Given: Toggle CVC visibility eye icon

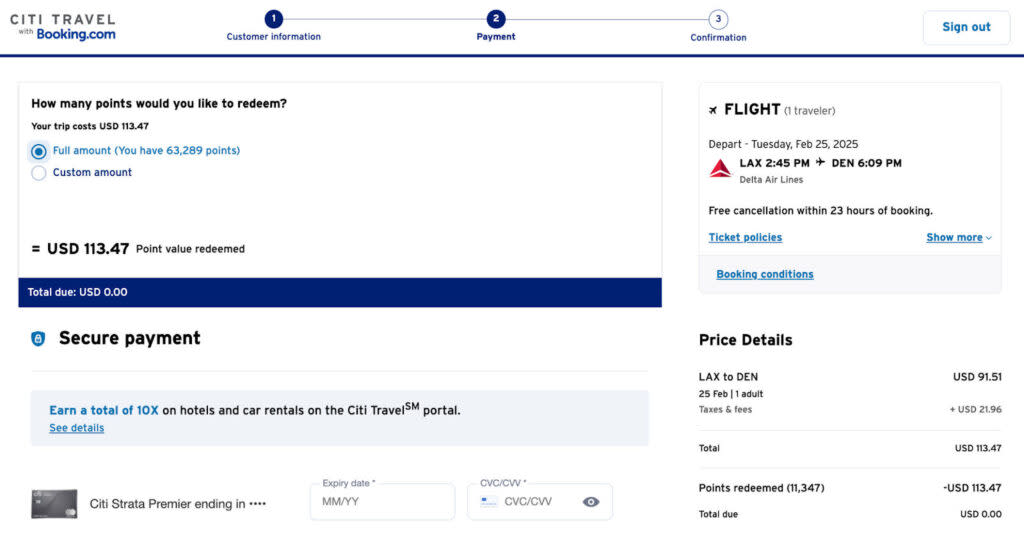Looking at the screenshot, I should (591, 502).
